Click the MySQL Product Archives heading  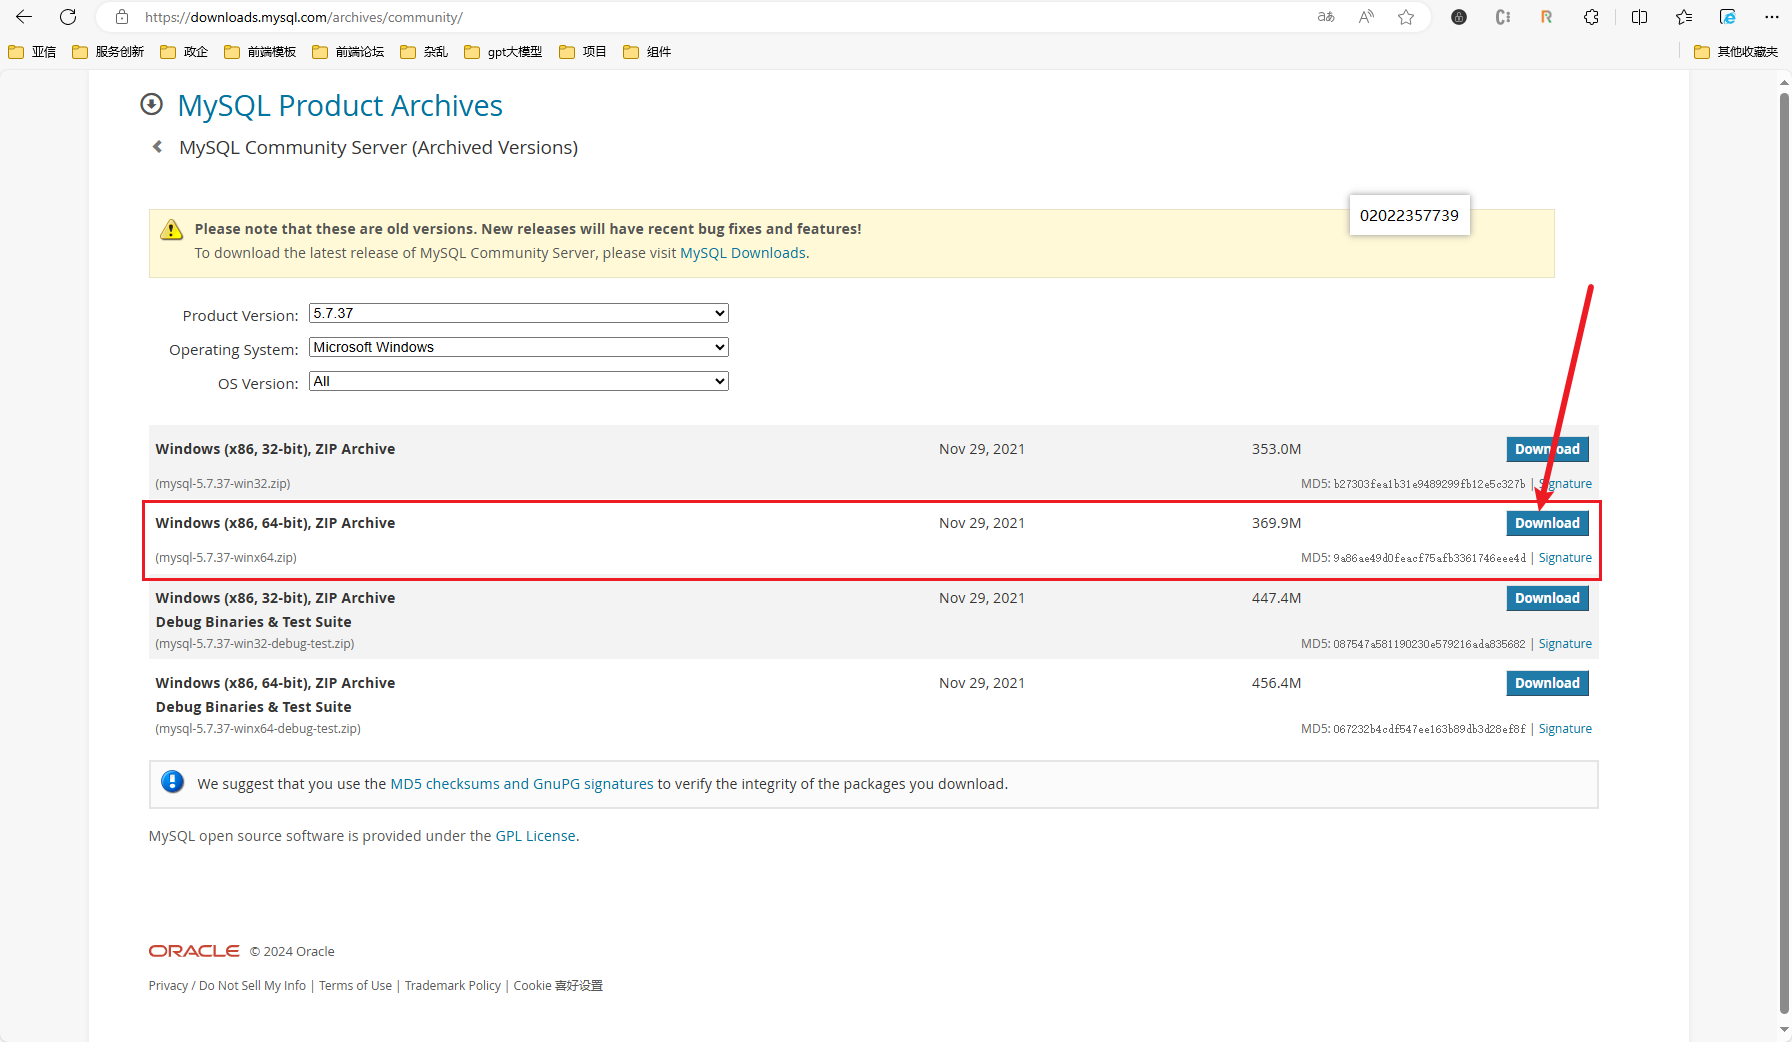[x=340, y=105]
